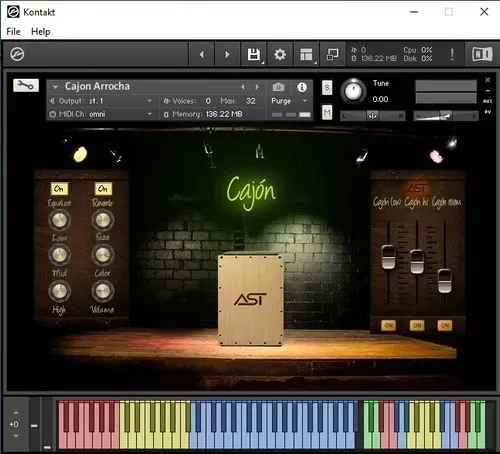Collapse instrument header using arrow beside Cajon Arrocha
Viewport: 500px width, 454px height.
pos(55,87)
